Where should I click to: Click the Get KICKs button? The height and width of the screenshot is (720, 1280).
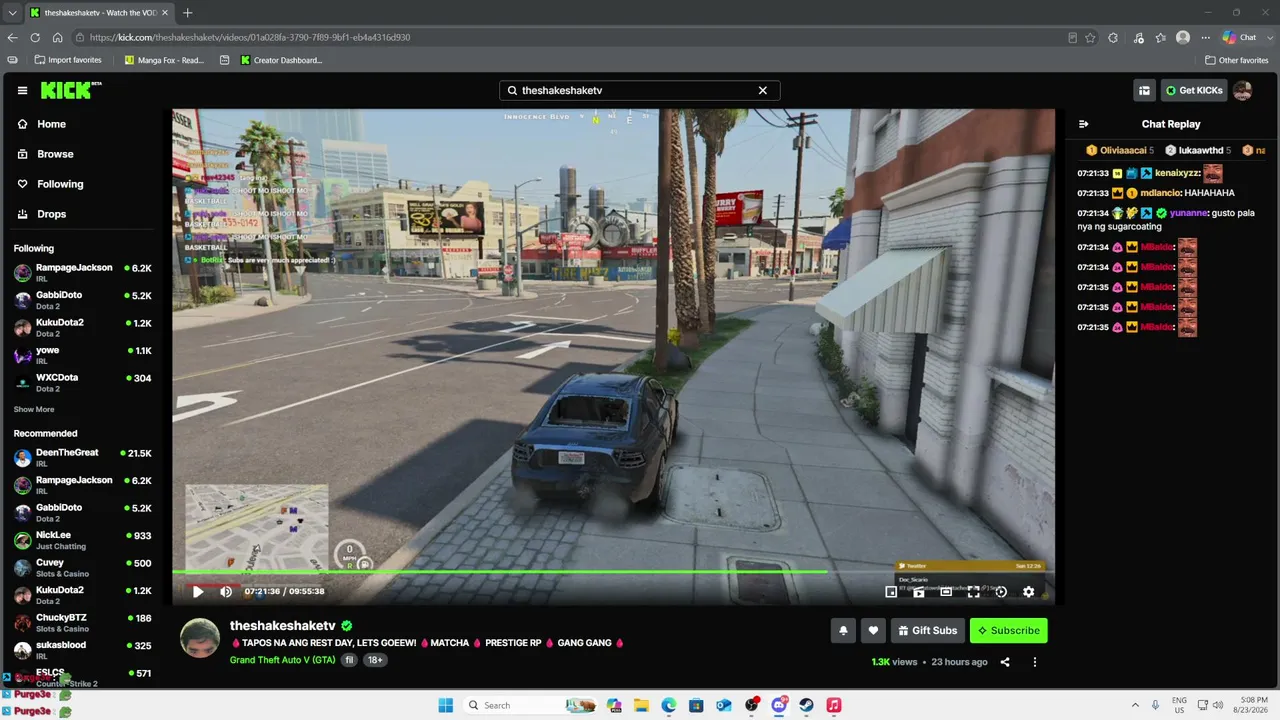(1193, 90)
